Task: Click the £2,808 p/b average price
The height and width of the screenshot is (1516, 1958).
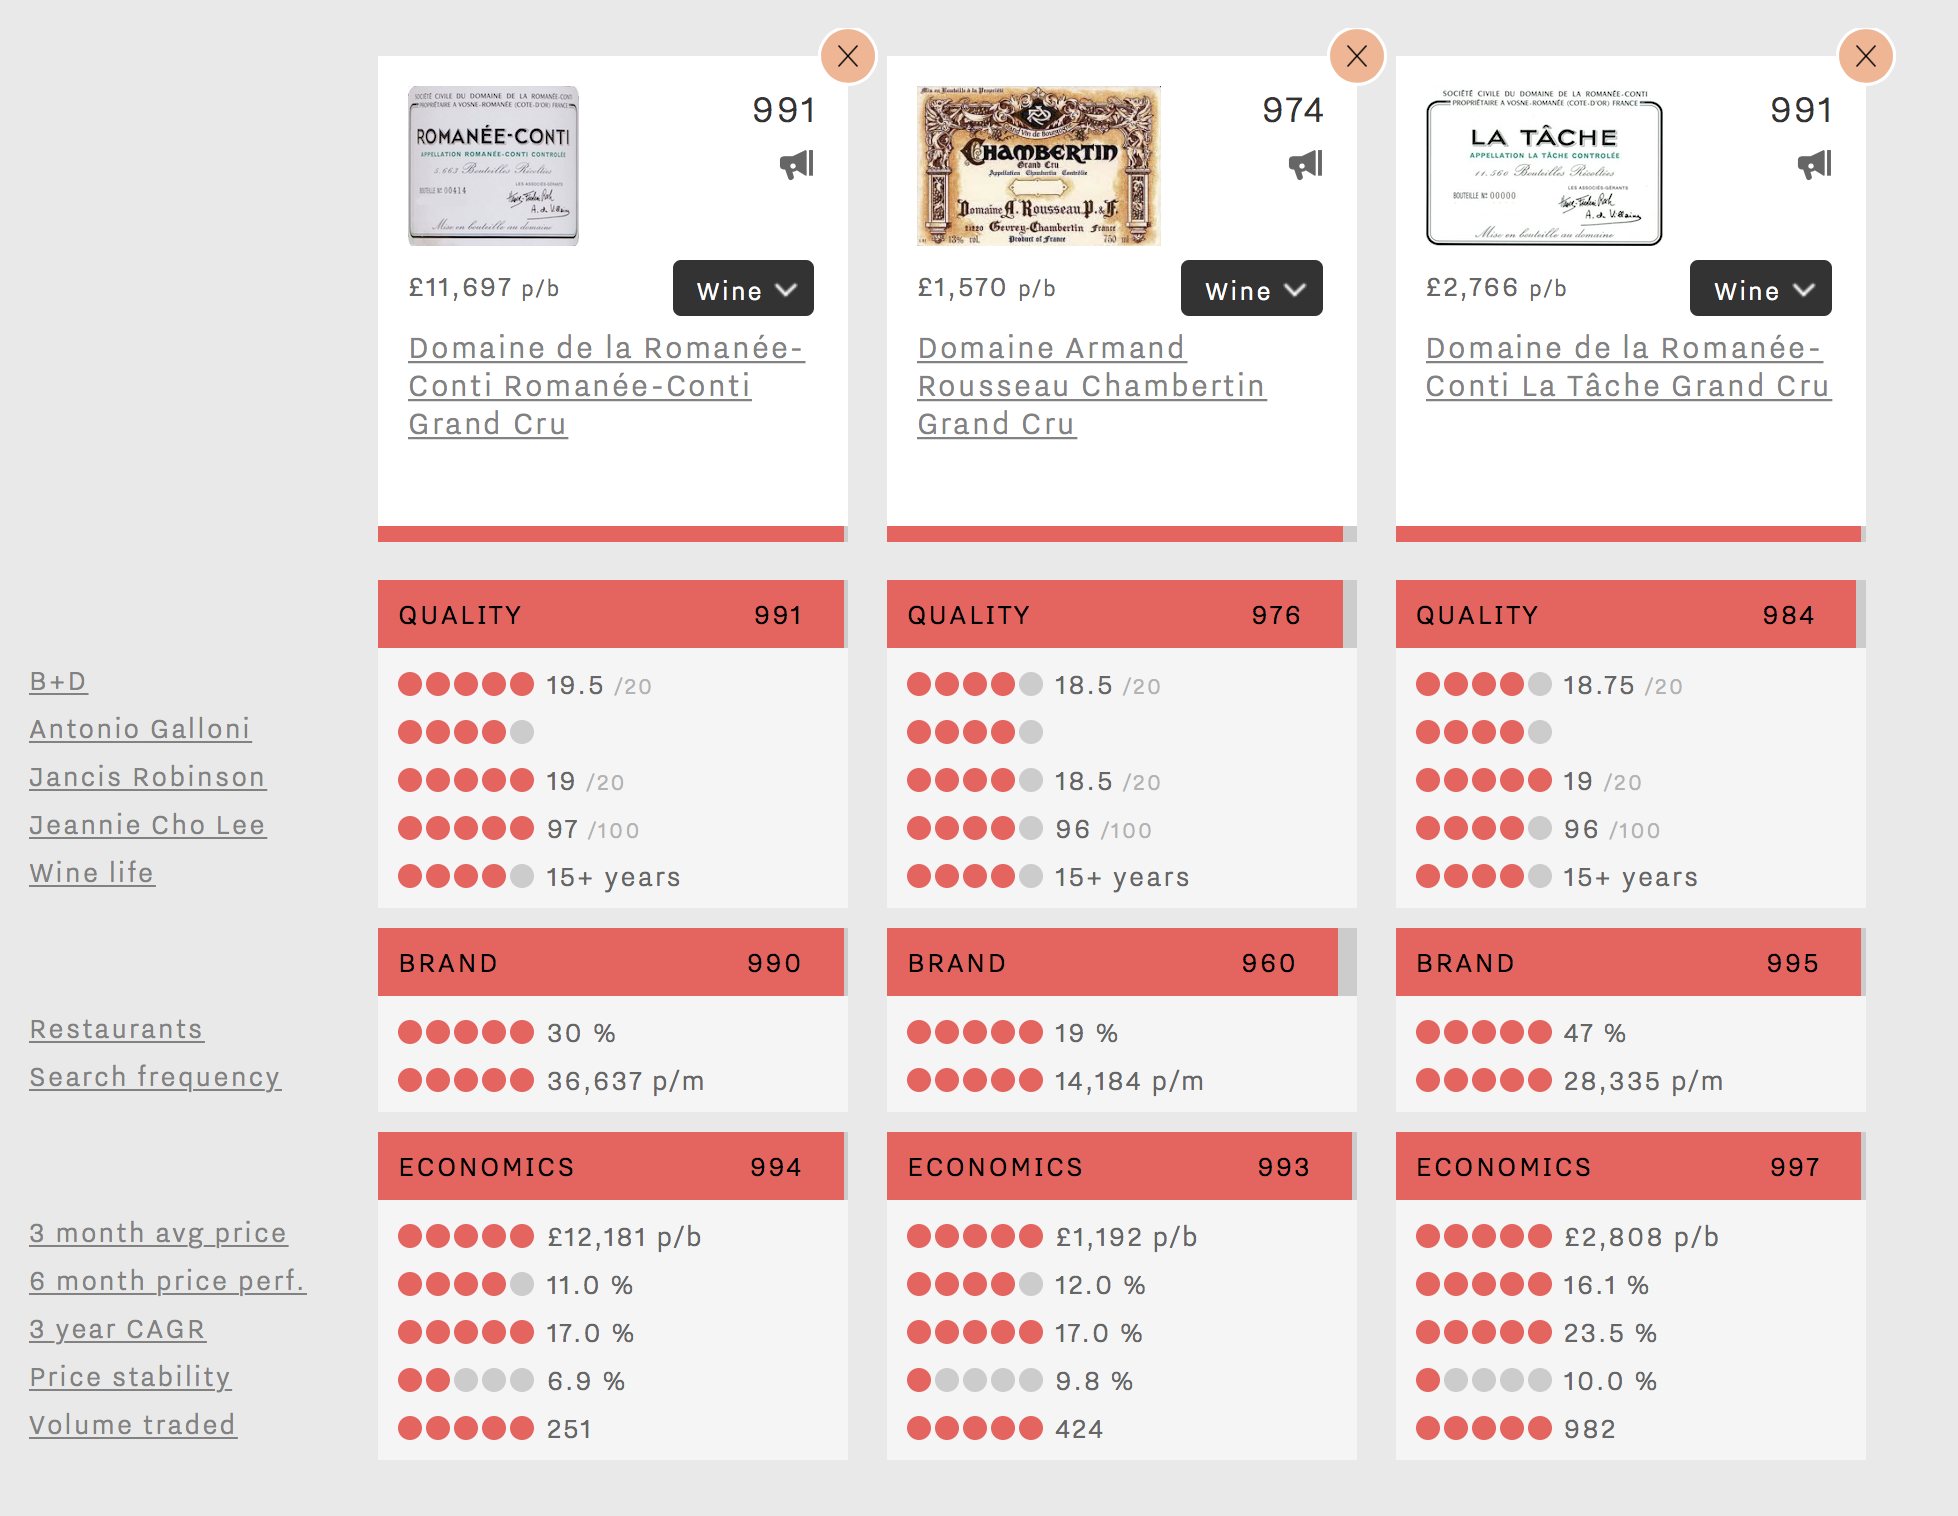Action: (x=1641, y=1238)
